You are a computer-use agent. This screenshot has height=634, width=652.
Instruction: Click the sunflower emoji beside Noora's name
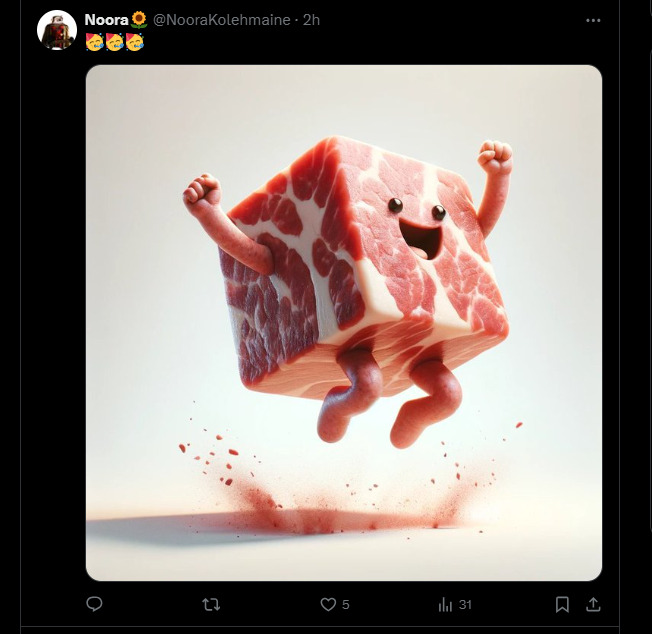tap(139, 20)
